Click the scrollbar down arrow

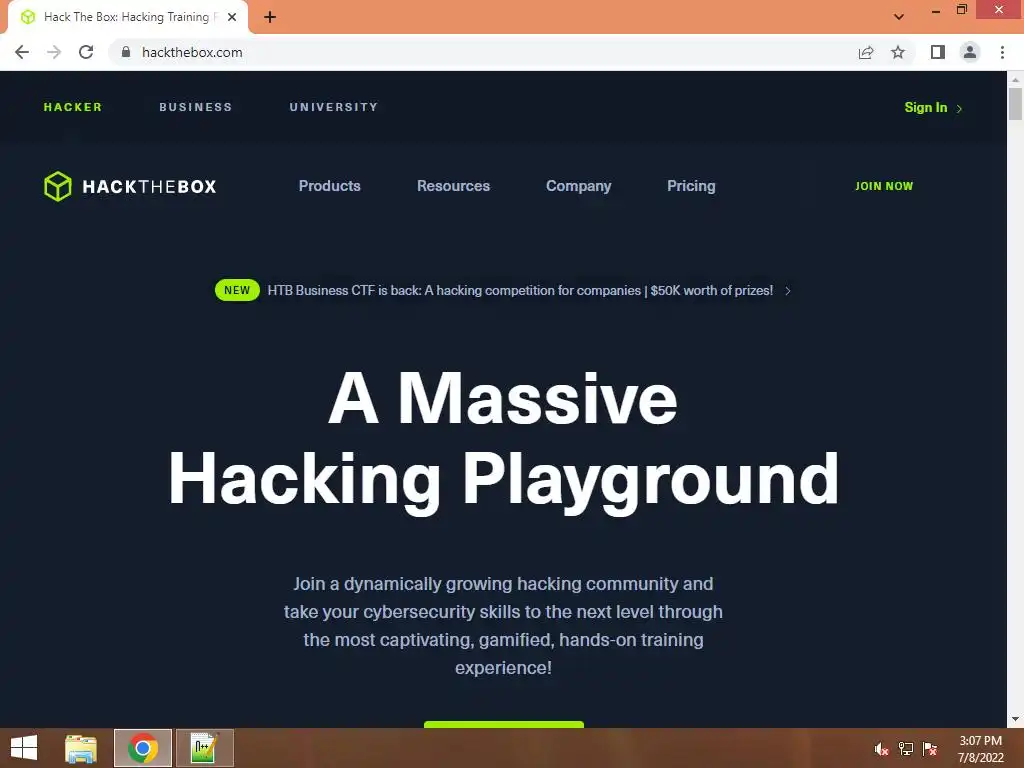[x=1016, y=719]
